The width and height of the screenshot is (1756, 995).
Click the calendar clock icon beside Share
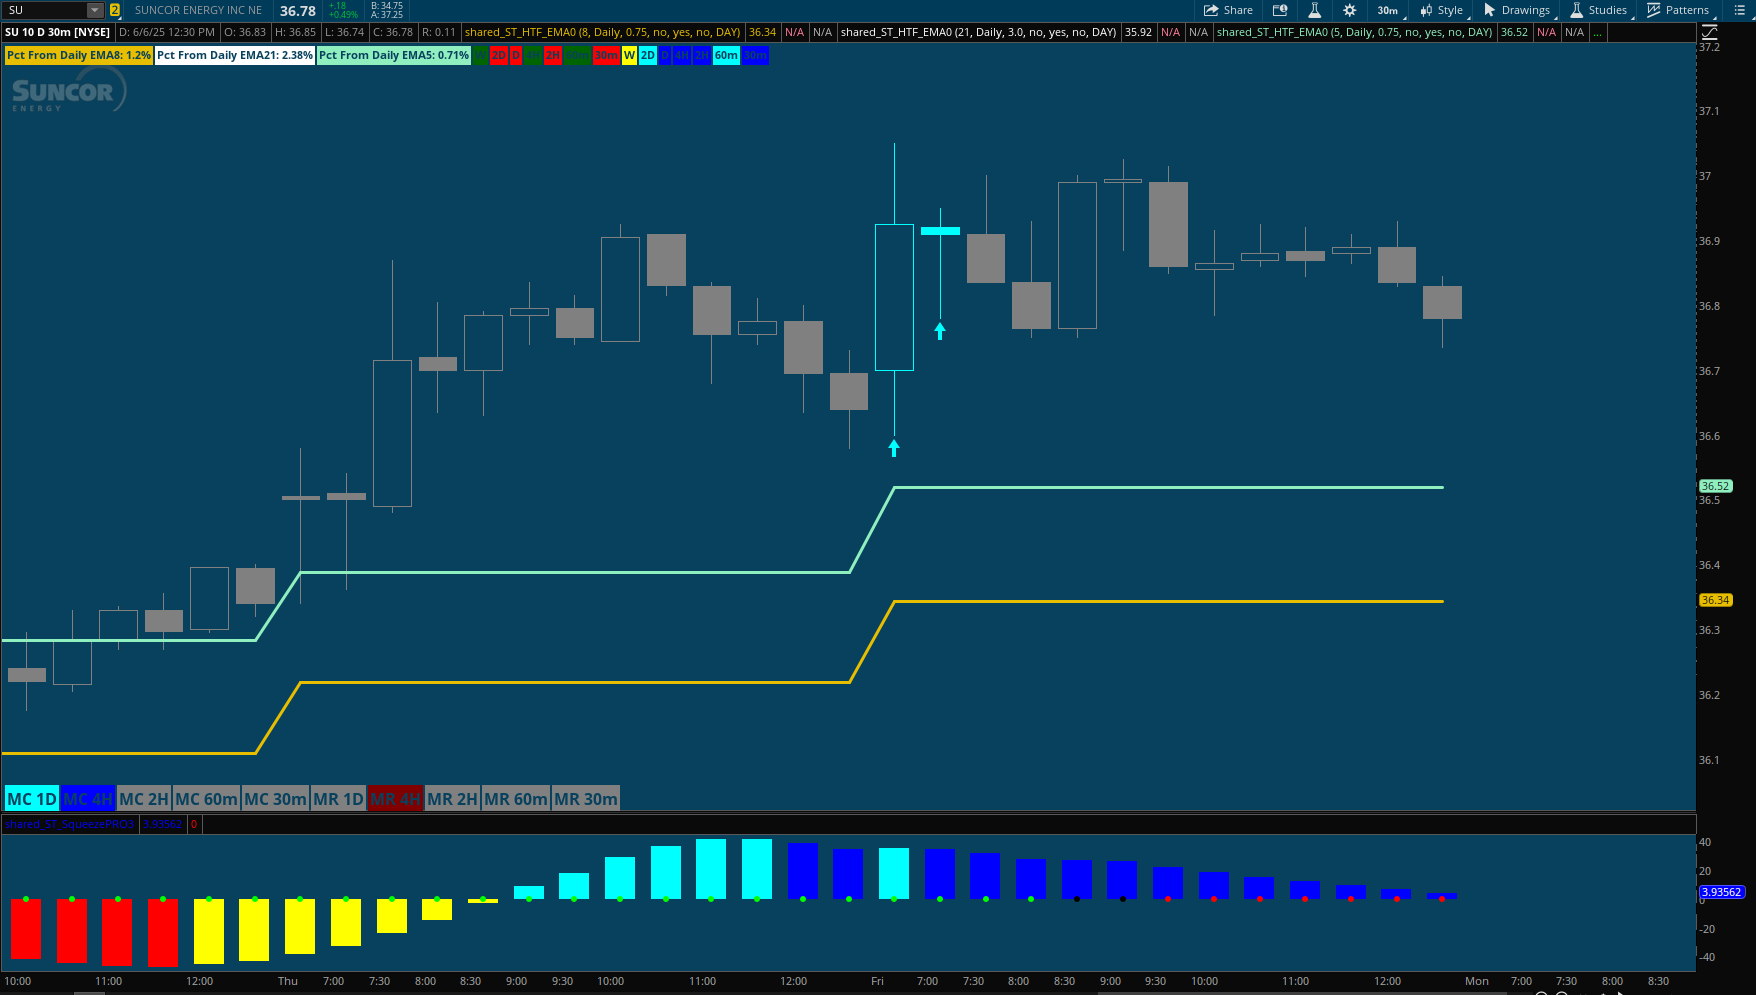tap(1280, 10)
